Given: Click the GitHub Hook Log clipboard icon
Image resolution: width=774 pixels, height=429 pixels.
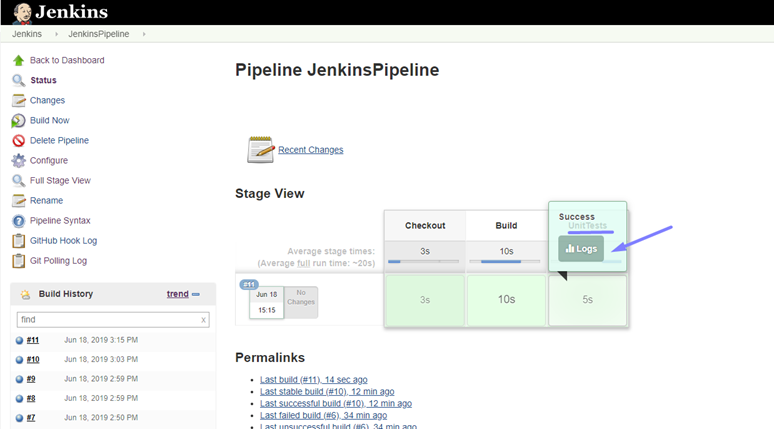Looking at the screenshot, I should [18, 241].
